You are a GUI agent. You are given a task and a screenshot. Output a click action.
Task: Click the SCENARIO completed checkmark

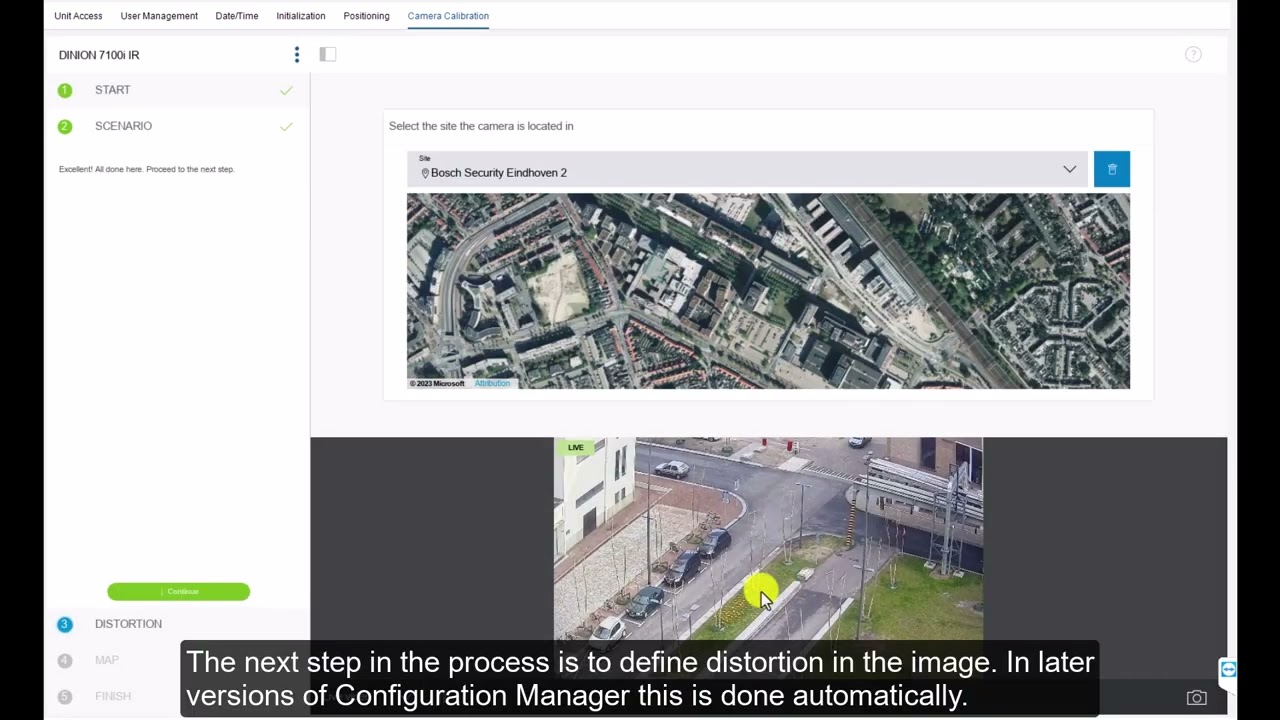(286, 126)
